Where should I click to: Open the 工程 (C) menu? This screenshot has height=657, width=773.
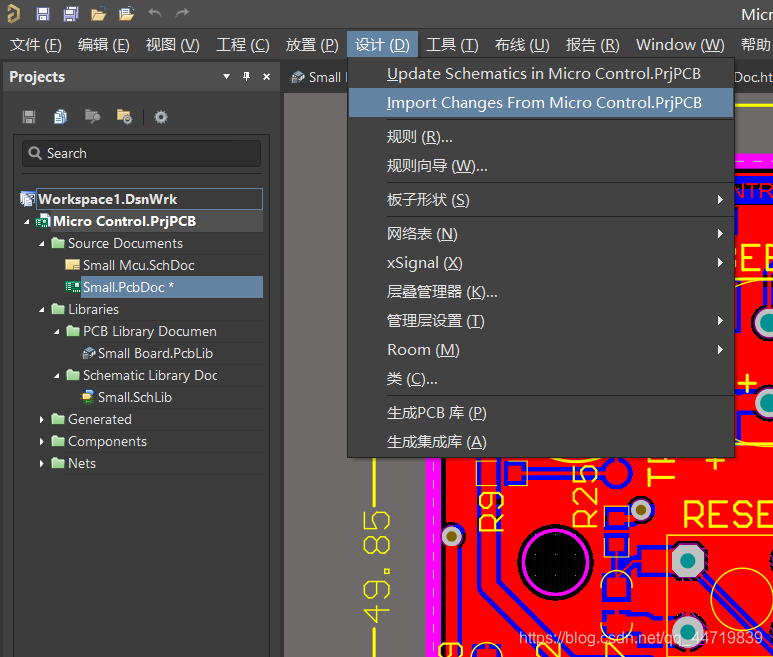pyautogui.click(x=243, y=45)
